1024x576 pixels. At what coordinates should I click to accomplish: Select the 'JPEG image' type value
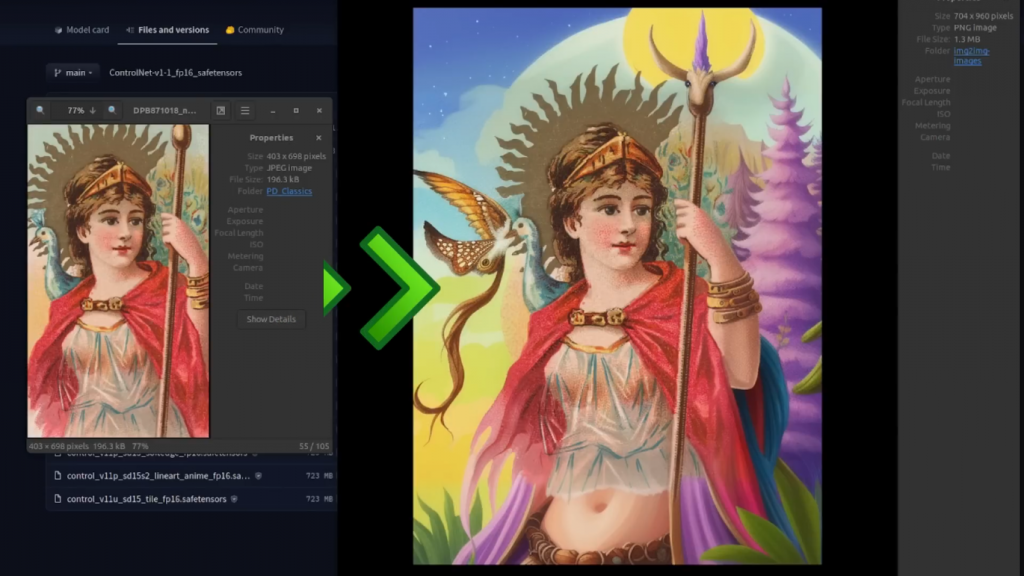pyautogui.click(x=289, y=168)
